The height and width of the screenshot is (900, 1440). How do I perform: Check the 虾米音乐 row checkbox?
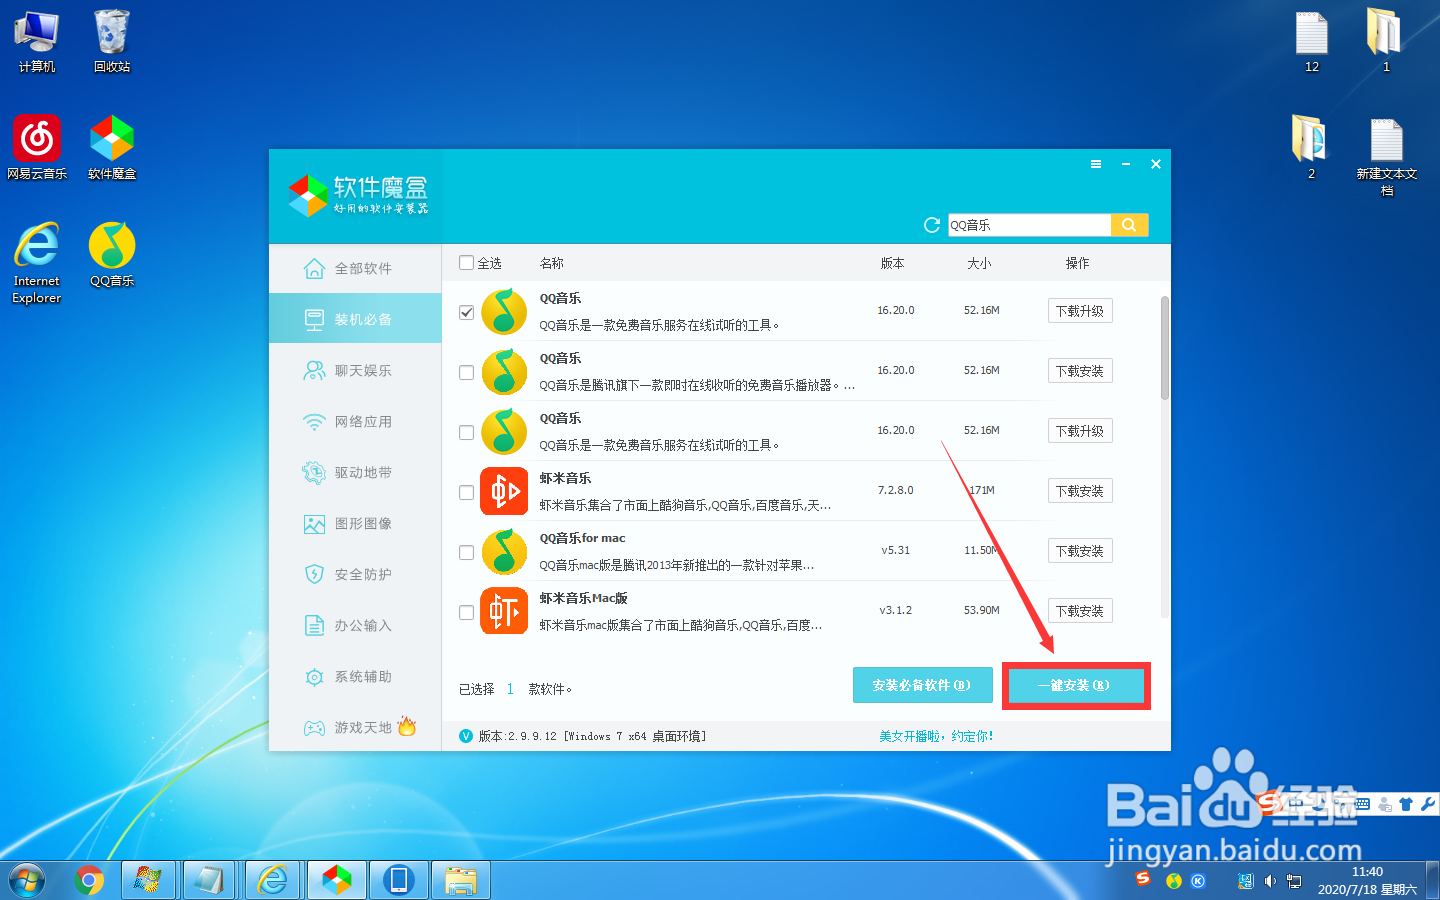(x=466, y=492)
